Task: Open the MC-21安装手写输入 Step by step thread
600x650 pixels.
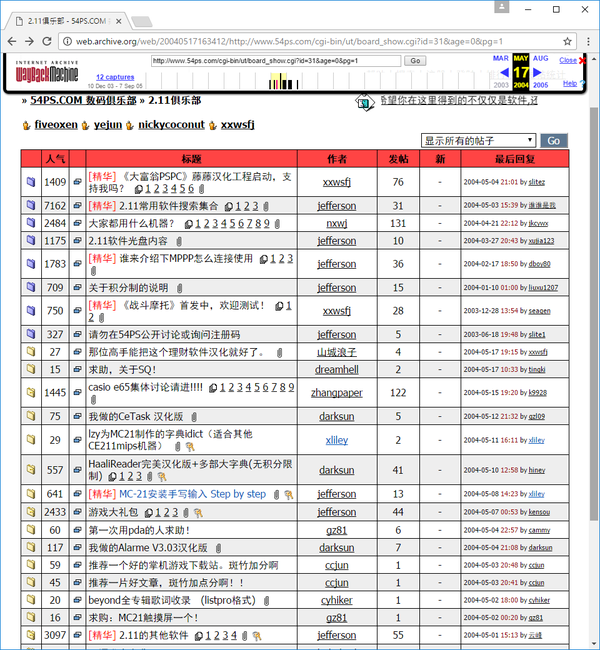Action: tap(192, 494)
